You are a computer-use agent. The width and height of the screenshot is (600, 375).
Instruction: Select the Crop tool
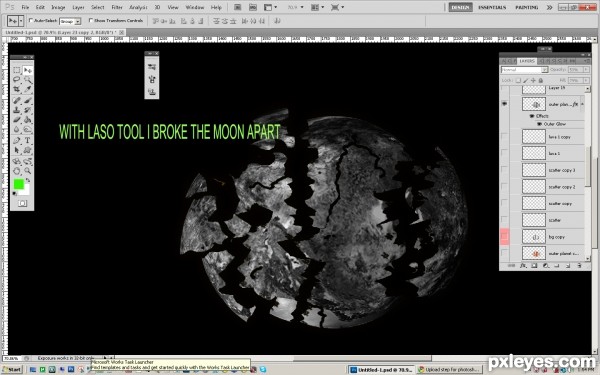click(16, 89)
